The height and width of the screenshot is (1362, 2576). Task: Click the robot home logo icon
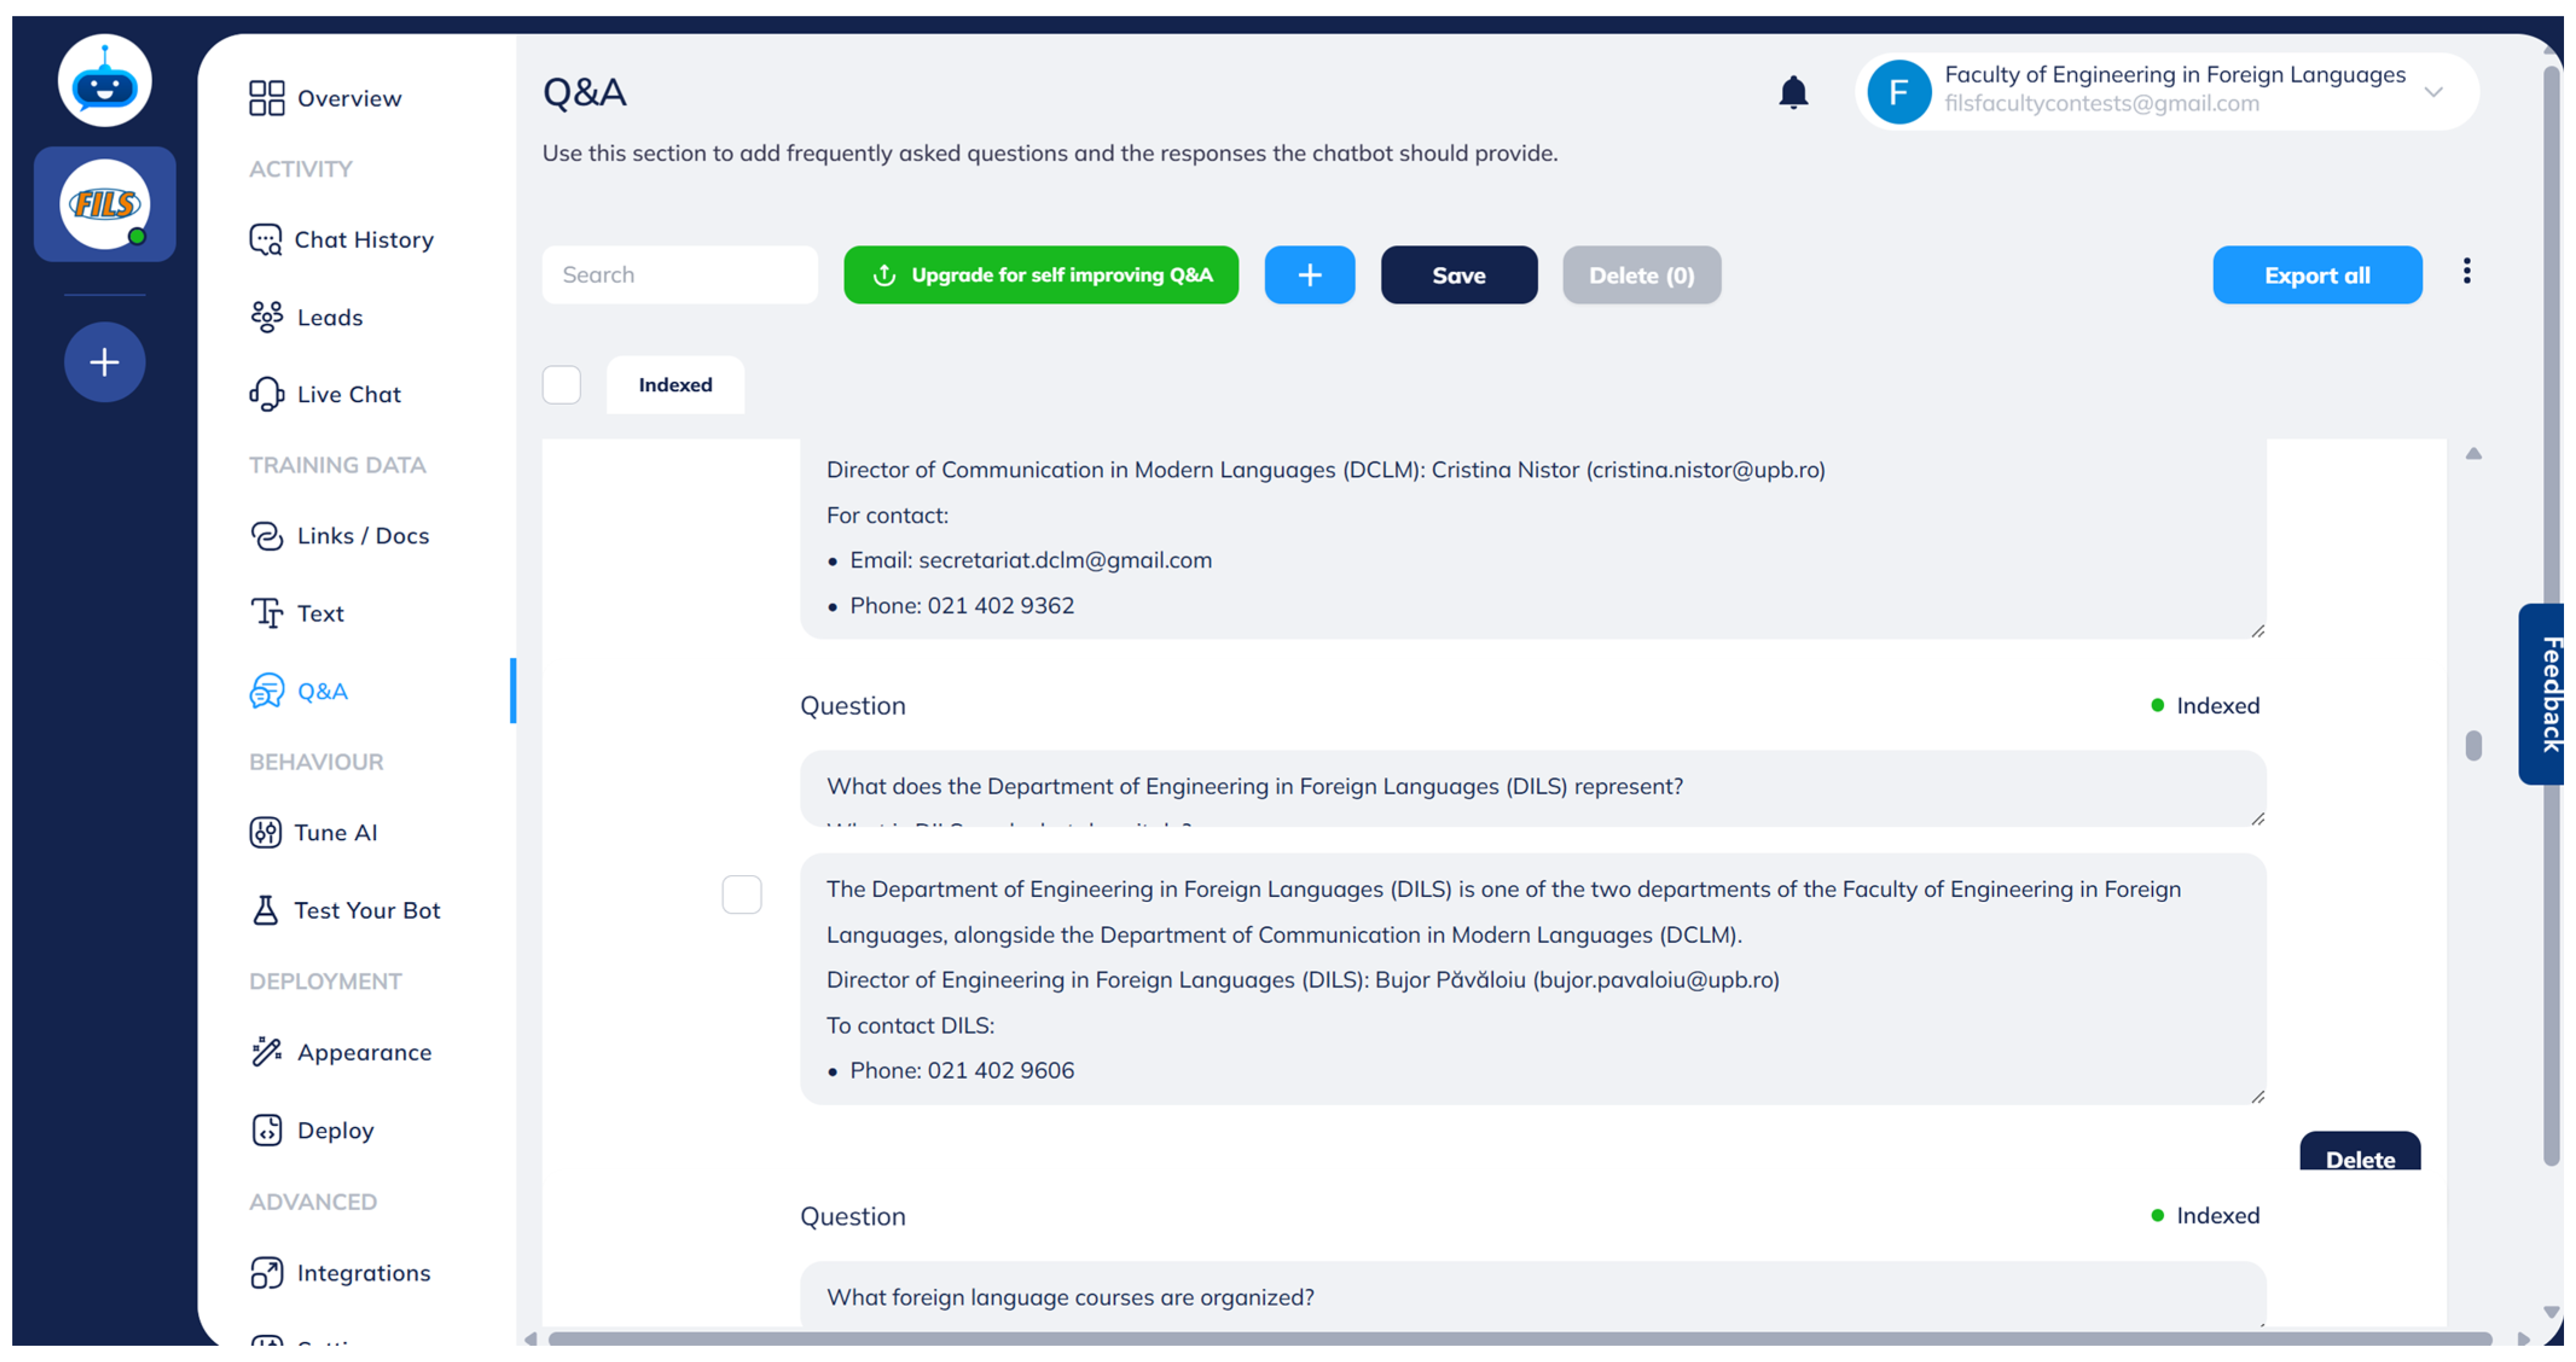tap(104, 82)
